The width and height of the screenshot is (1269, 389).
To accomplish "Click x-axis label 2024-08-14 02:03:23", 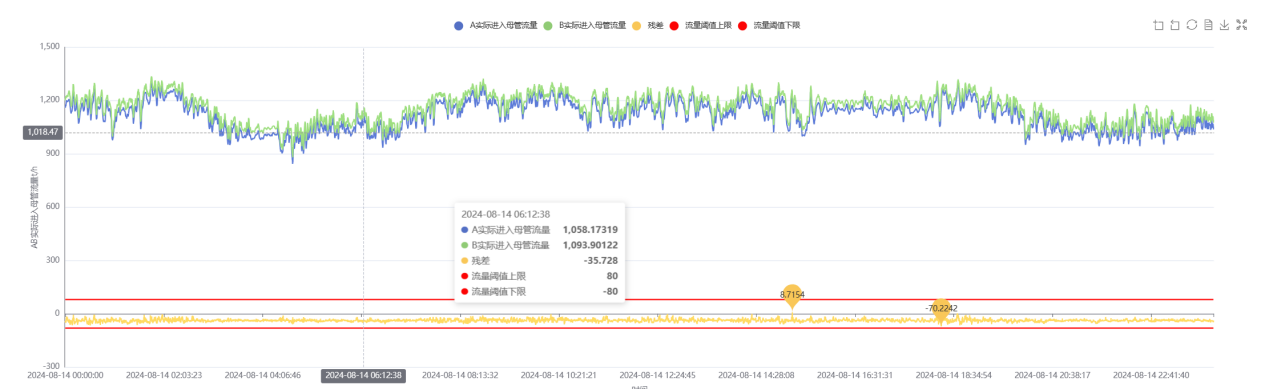I will 164,375.
